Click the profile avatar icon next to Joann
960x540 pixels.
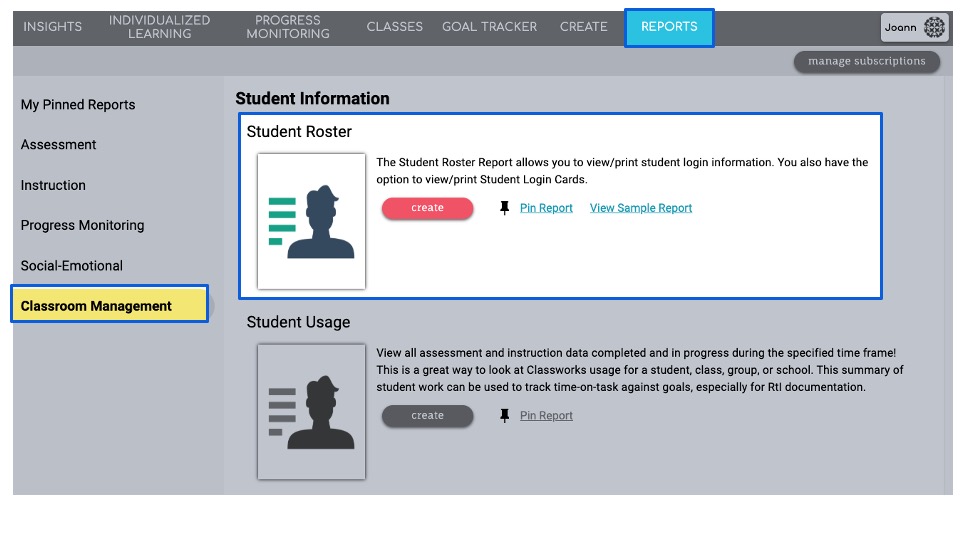coord(934,28)
